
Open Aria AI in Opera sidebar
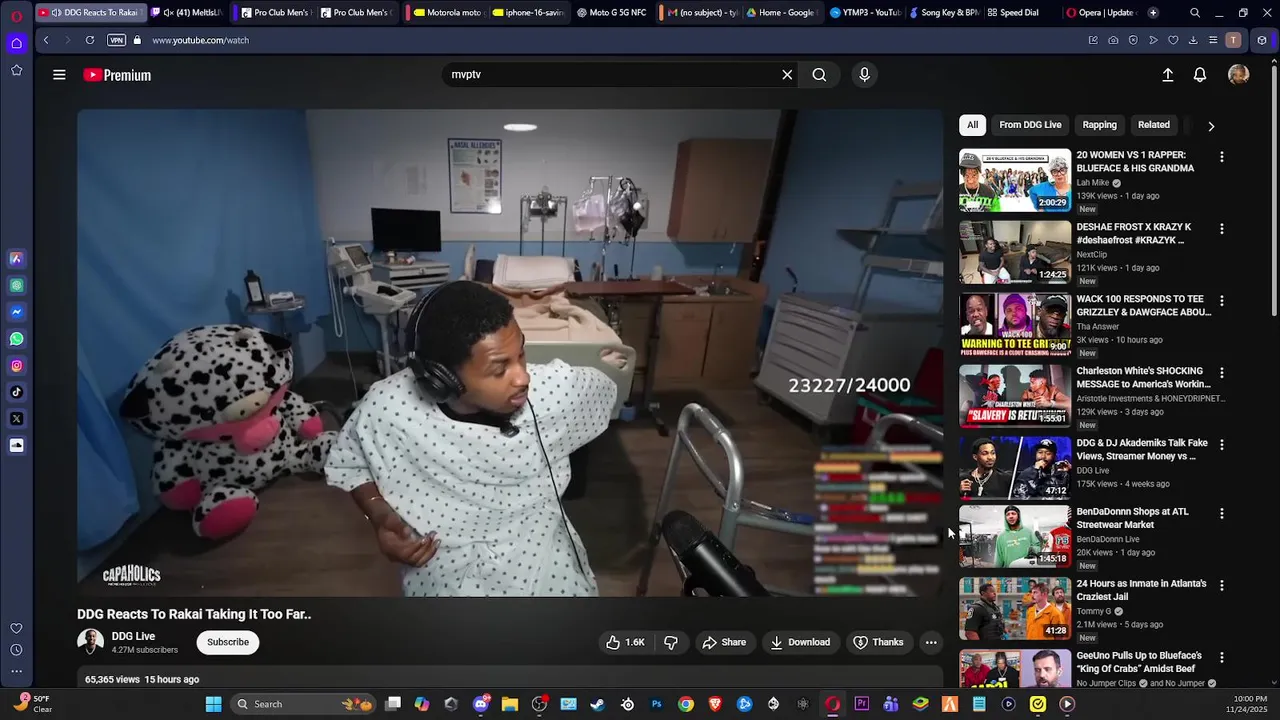pos(16,259)
